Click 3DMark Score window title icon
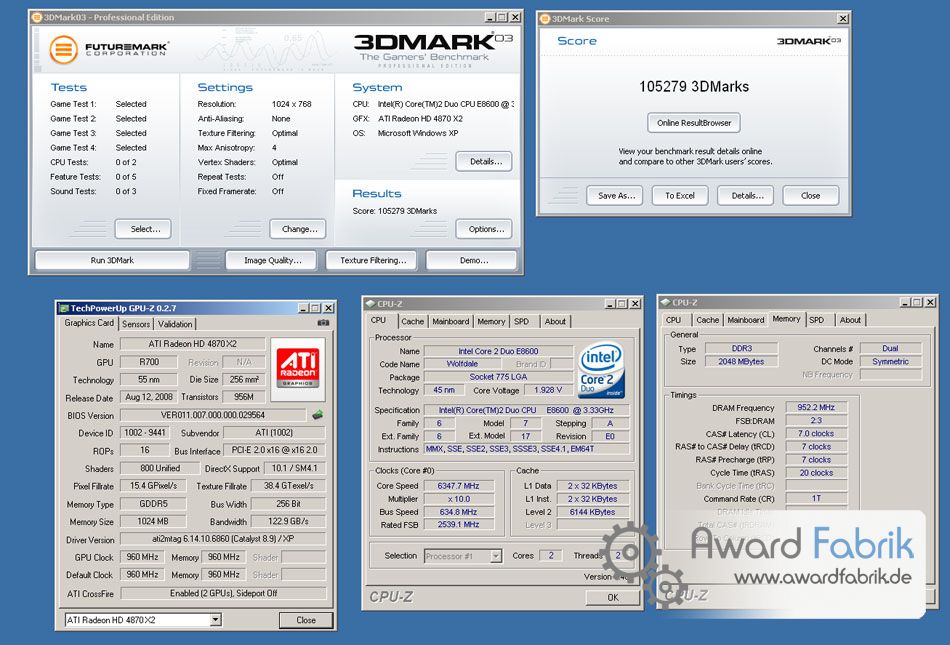 [x=545, y=19]
